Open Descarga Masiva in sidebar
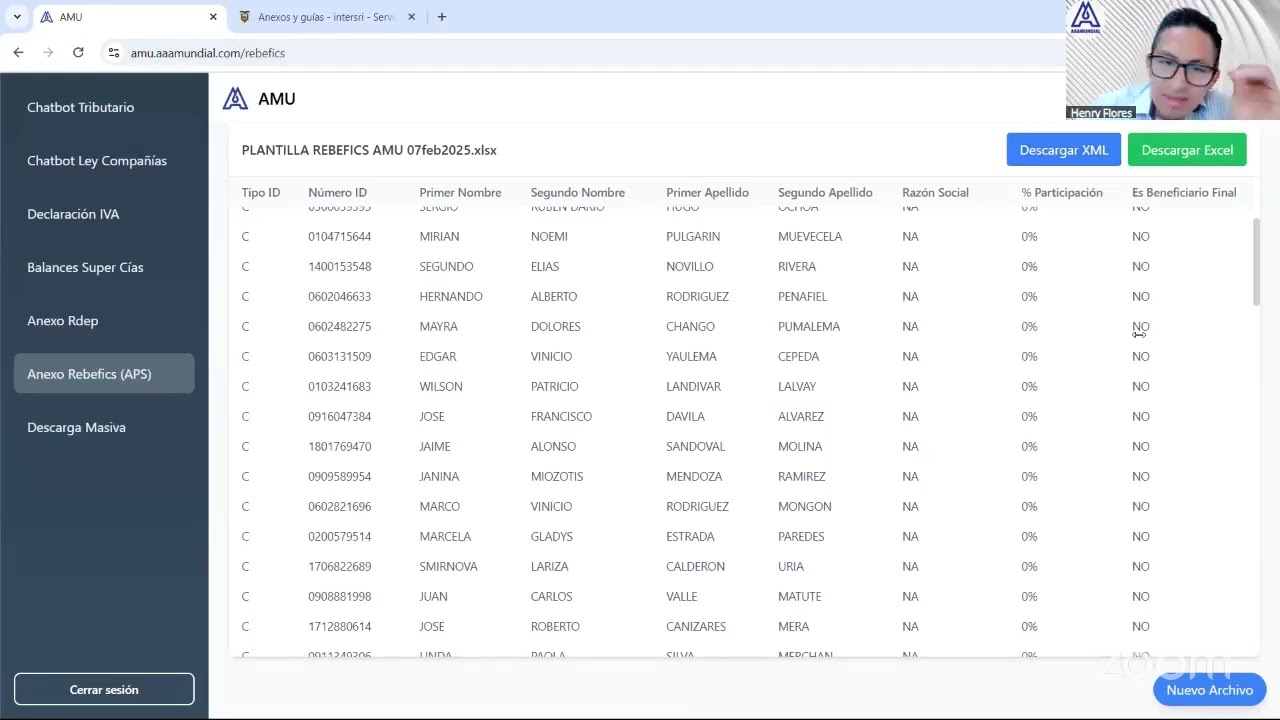 (x=76, y=427)
